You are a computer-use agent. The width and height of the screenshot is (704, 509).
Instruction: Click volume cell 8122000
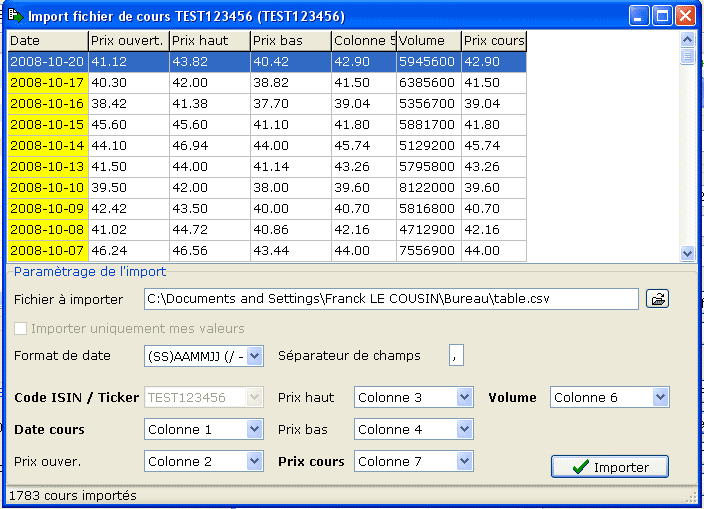(429, 188)
